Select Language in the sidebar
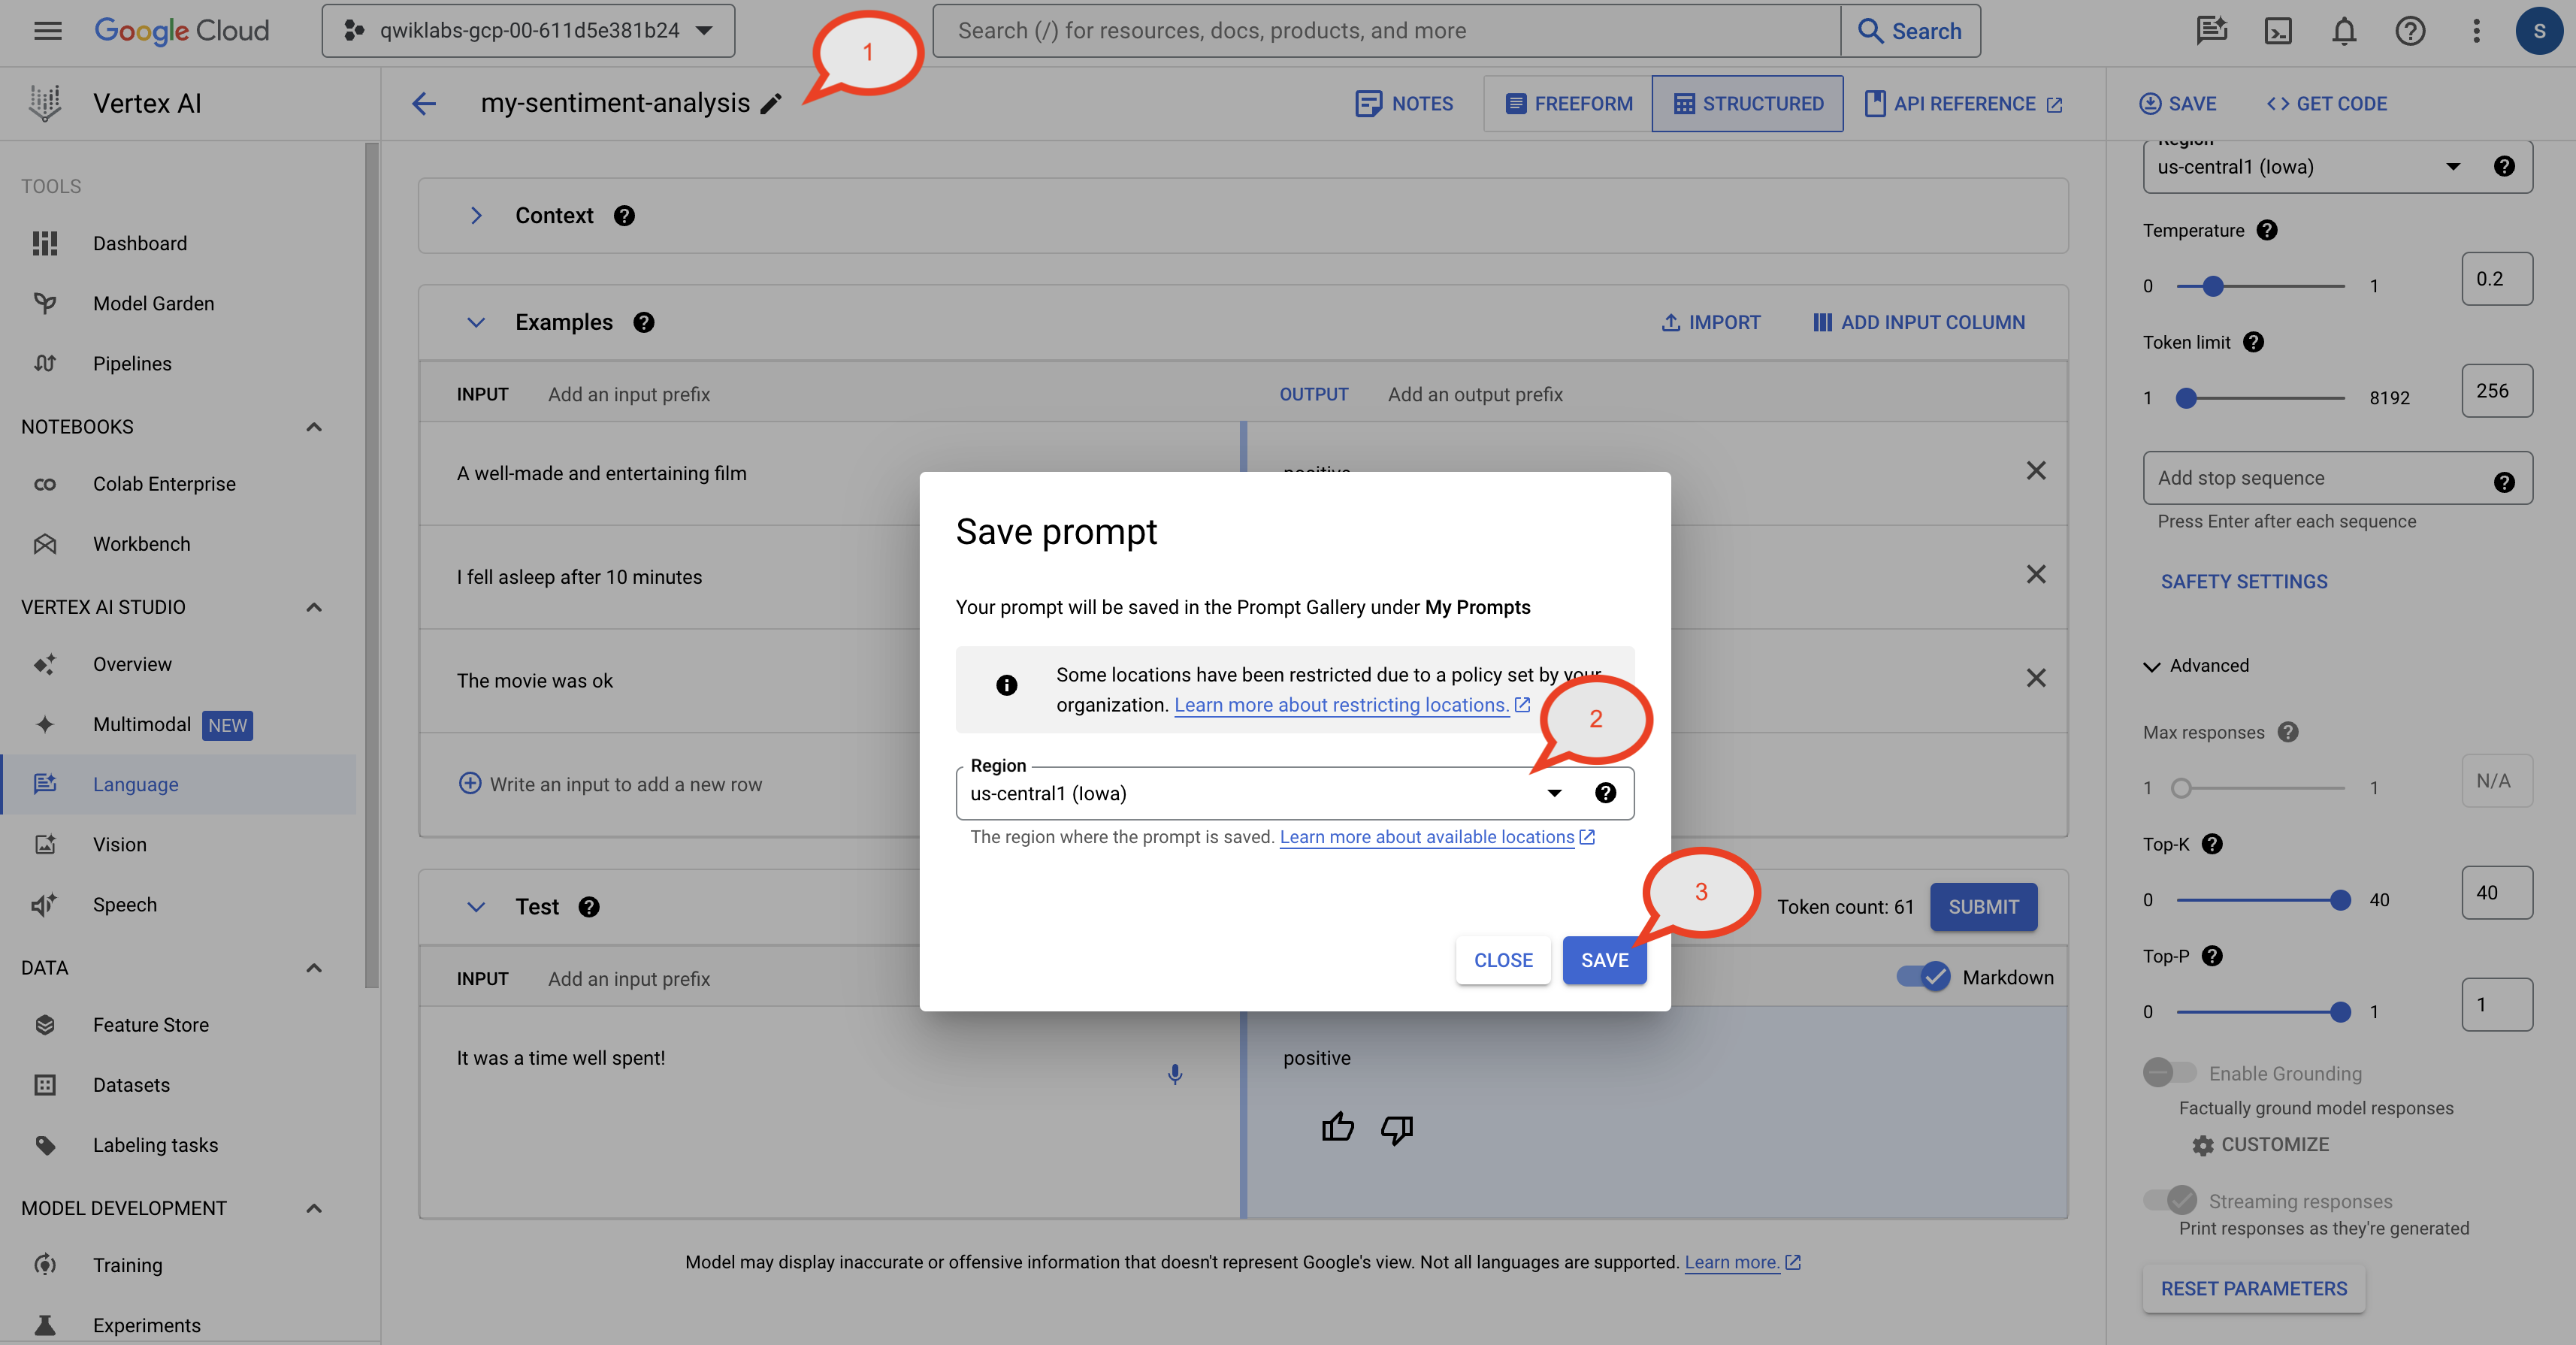 (x=135, y=785)
